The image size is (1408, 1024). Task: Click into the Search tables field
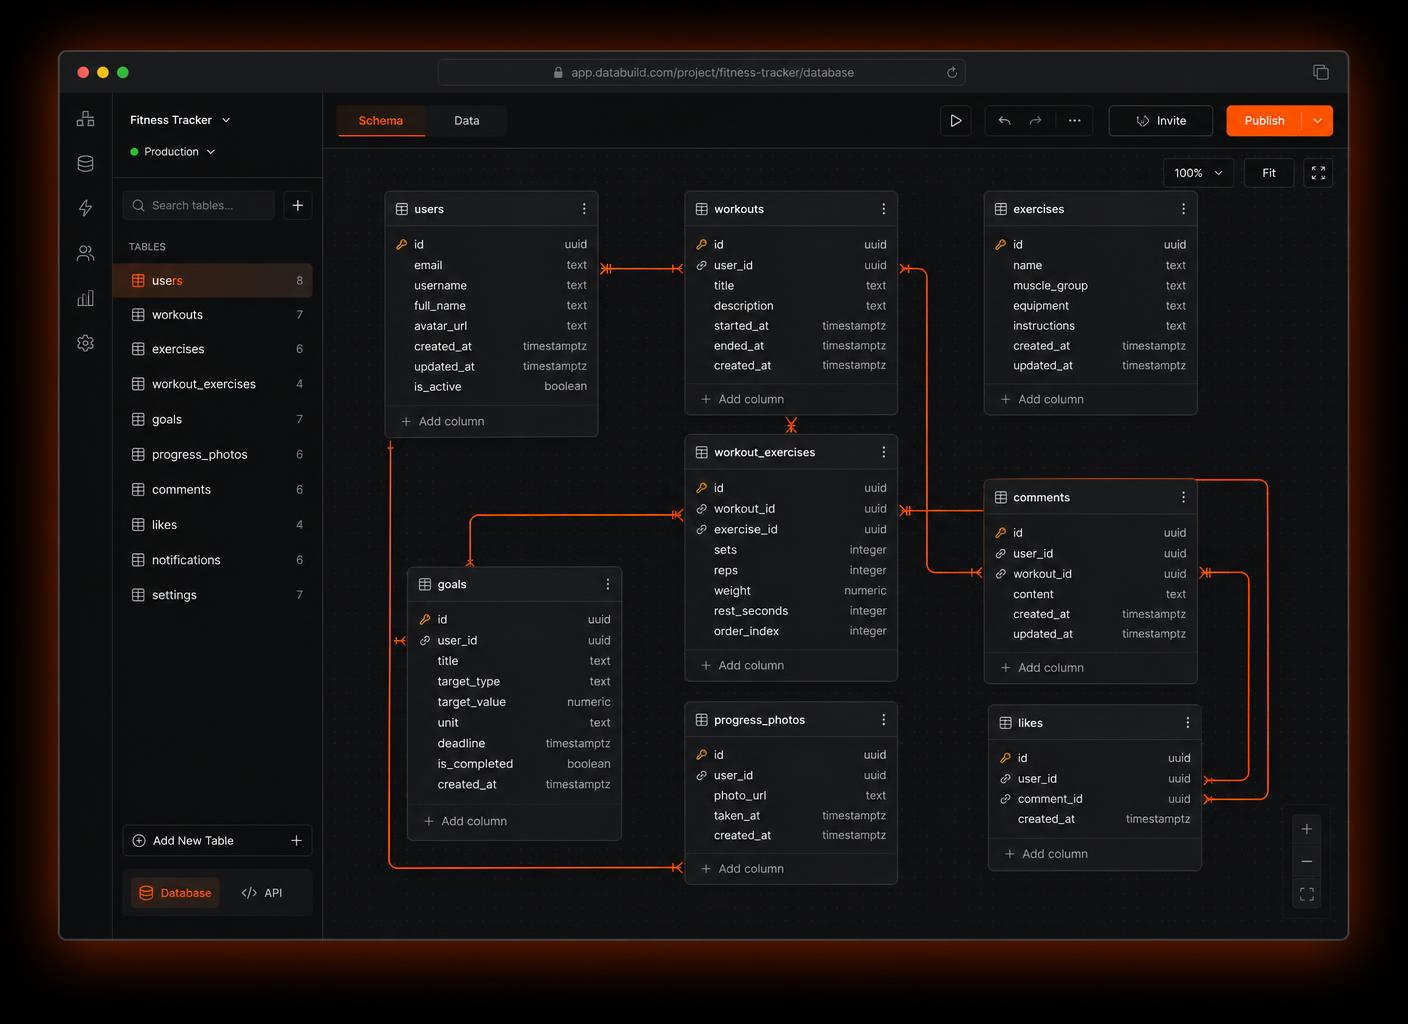[199, 205]
